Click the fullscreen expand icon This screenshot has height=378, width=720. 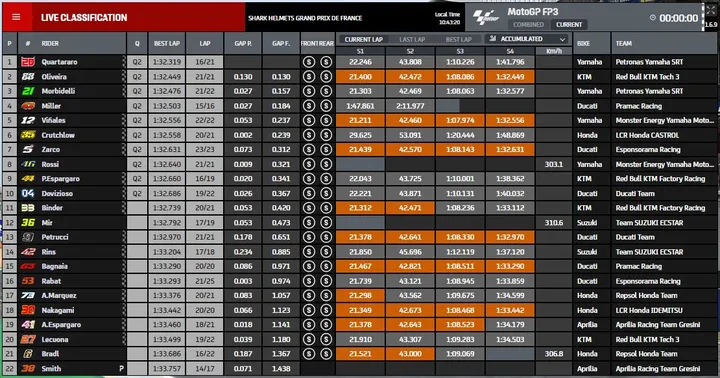tap(711, 11)
